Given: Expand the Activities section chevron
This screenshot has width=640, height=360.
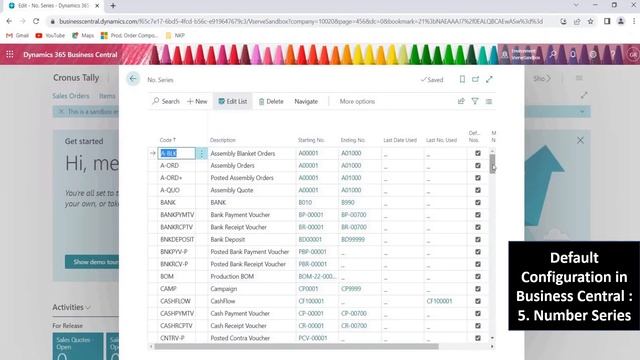Looking at the screenshot, I should pos(88,308).
